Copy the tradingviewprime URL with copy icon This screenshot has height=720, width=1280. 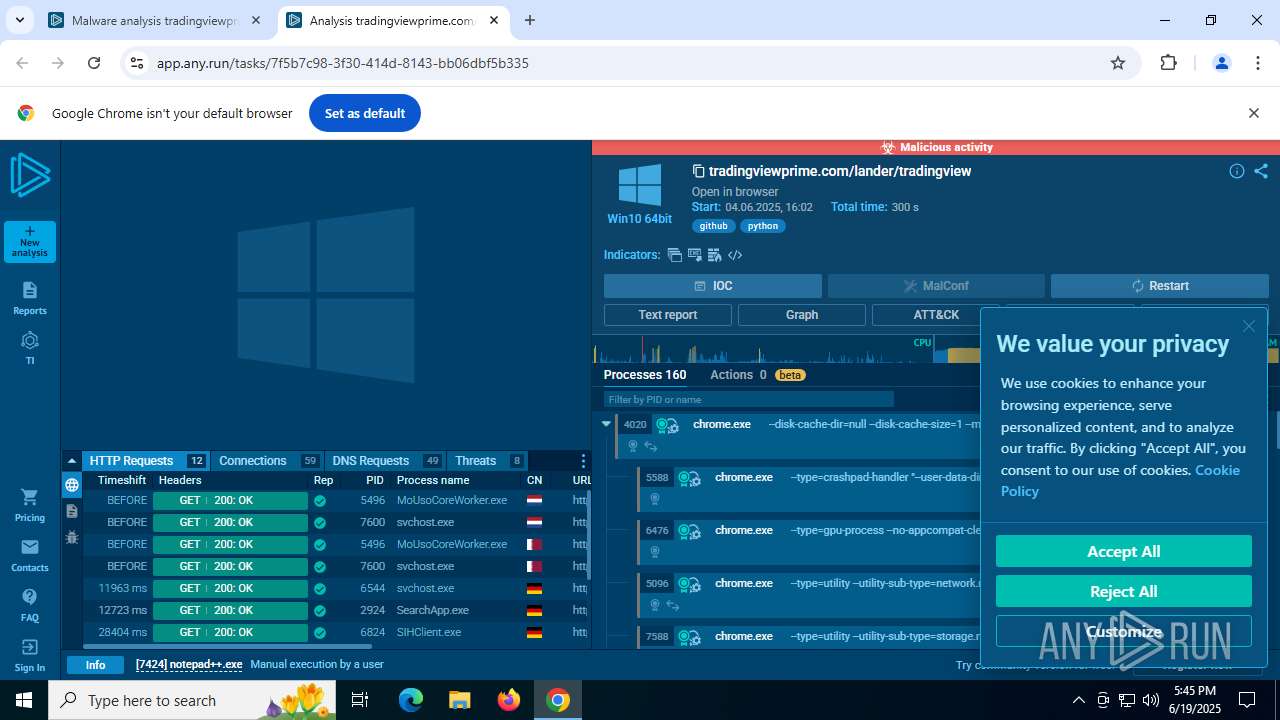699,171
